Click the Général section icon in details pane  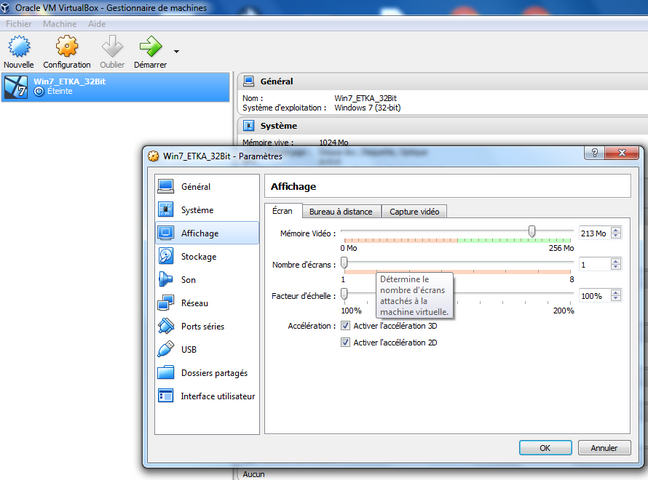coord(249,81)
